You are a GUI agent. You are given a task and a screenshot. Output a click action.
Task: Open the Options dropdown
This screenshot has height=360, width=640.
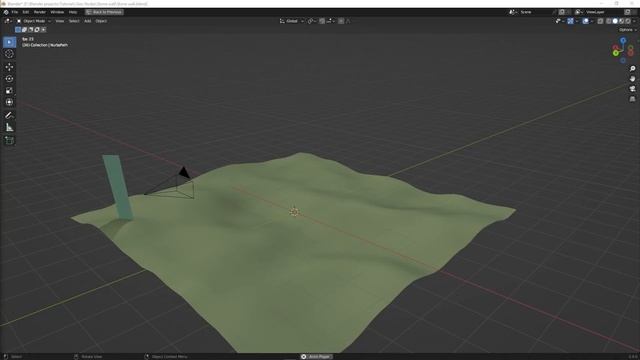627,30
